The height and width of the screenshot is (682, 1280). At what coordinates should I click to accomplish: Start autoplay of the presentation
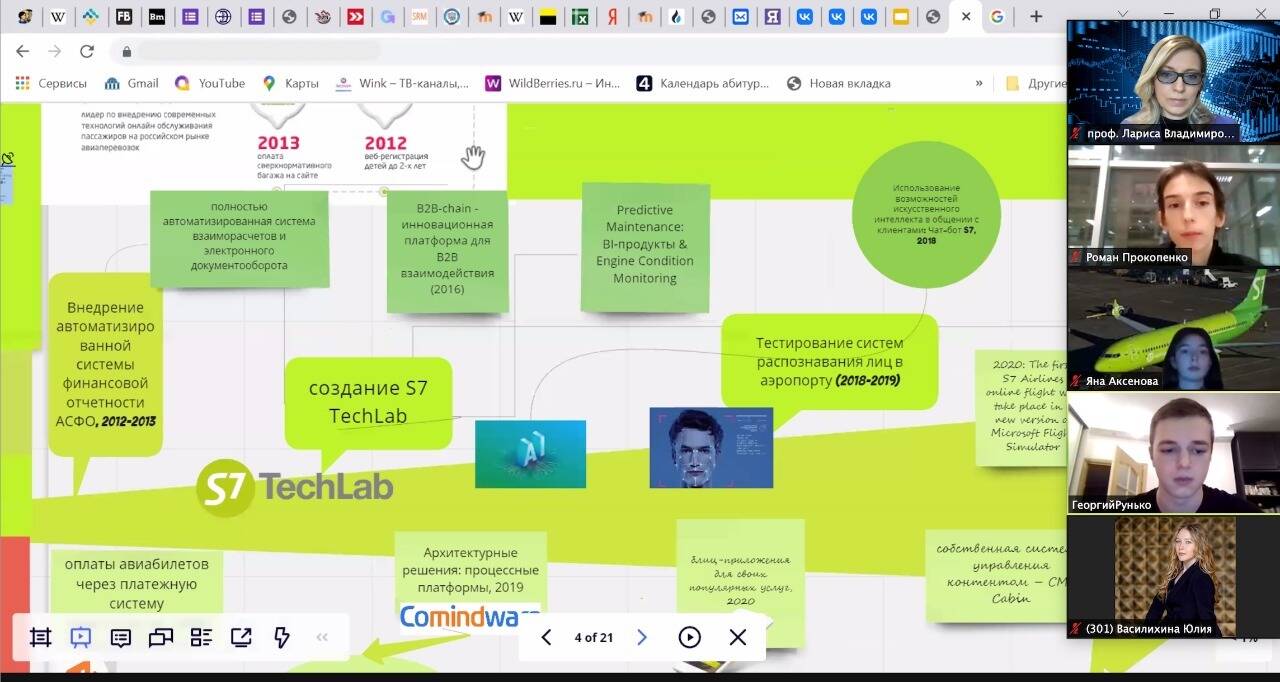tap(689, 637)
